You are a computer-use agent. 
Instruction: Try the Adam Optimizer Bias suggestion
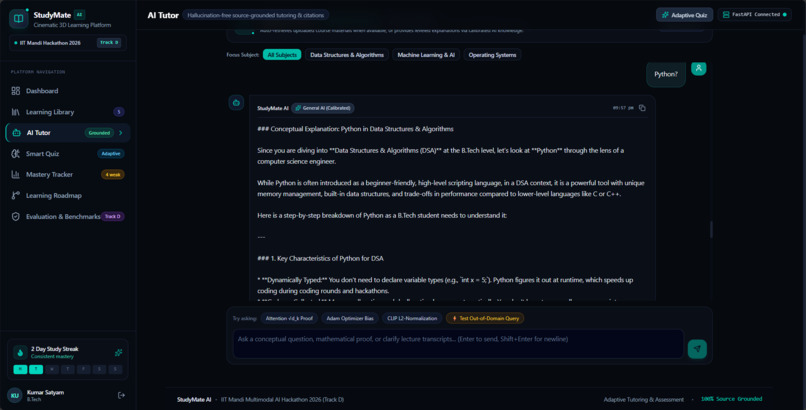350,319
